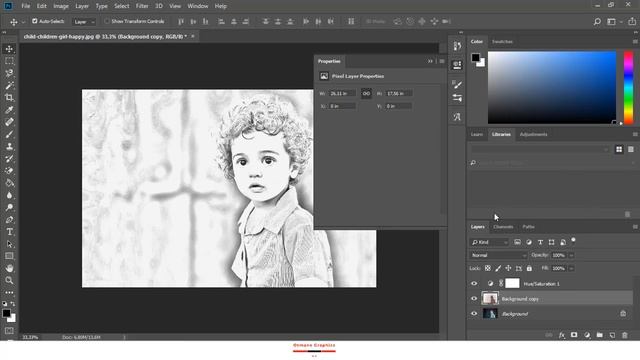This screenshot has width=640, height=360.
Task: Select the Magic Wand tool
Action: click(x=9, y=85)
